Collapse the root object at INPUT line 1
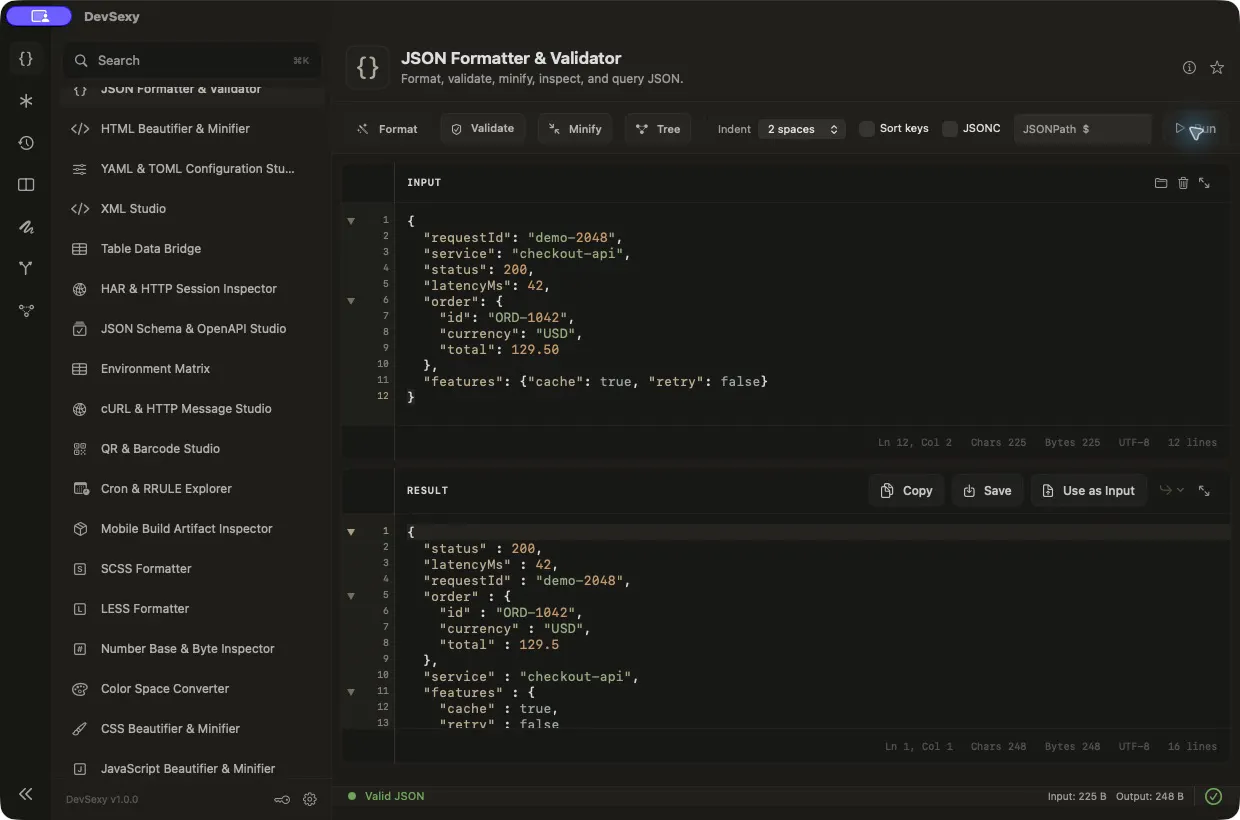Screen dimensions: 1240x820 pos(351,221)
